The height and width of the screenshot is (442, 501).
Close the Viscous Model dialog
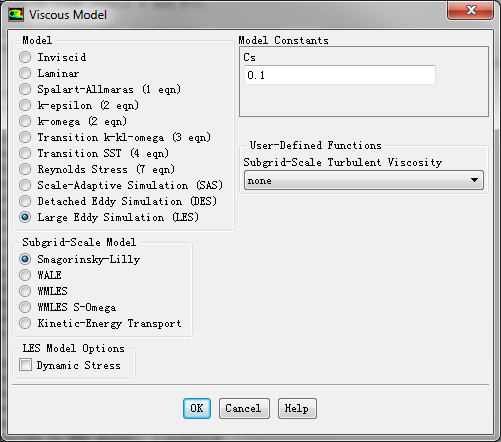pos(470,10)
